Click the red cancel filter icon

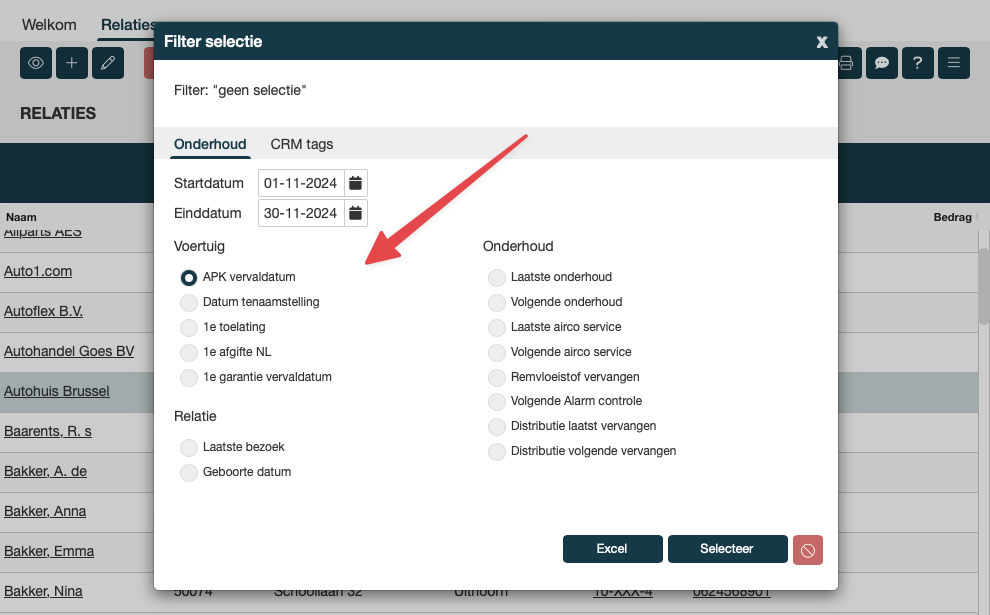click(x=808, y=550)
